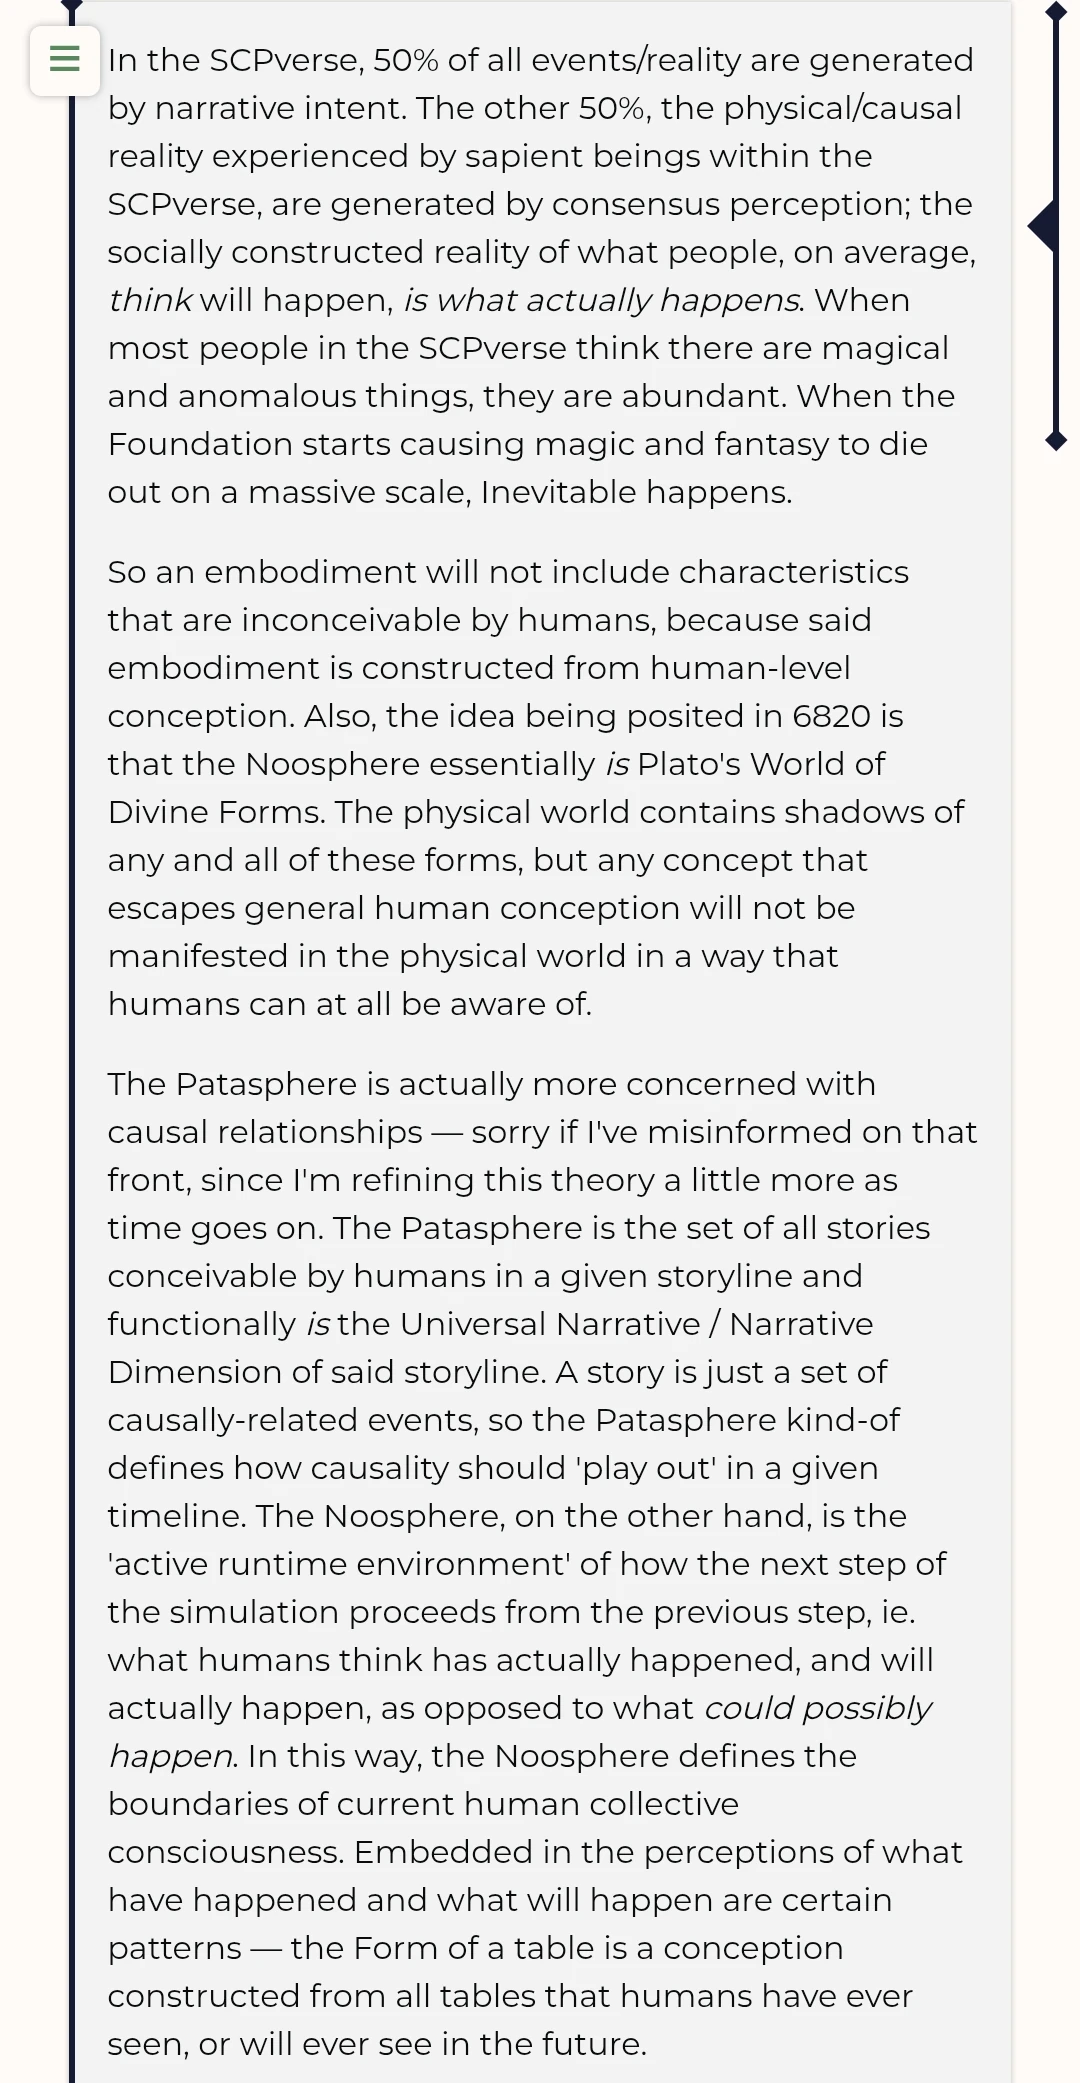Open the green hamburger menu

point(65,59)
